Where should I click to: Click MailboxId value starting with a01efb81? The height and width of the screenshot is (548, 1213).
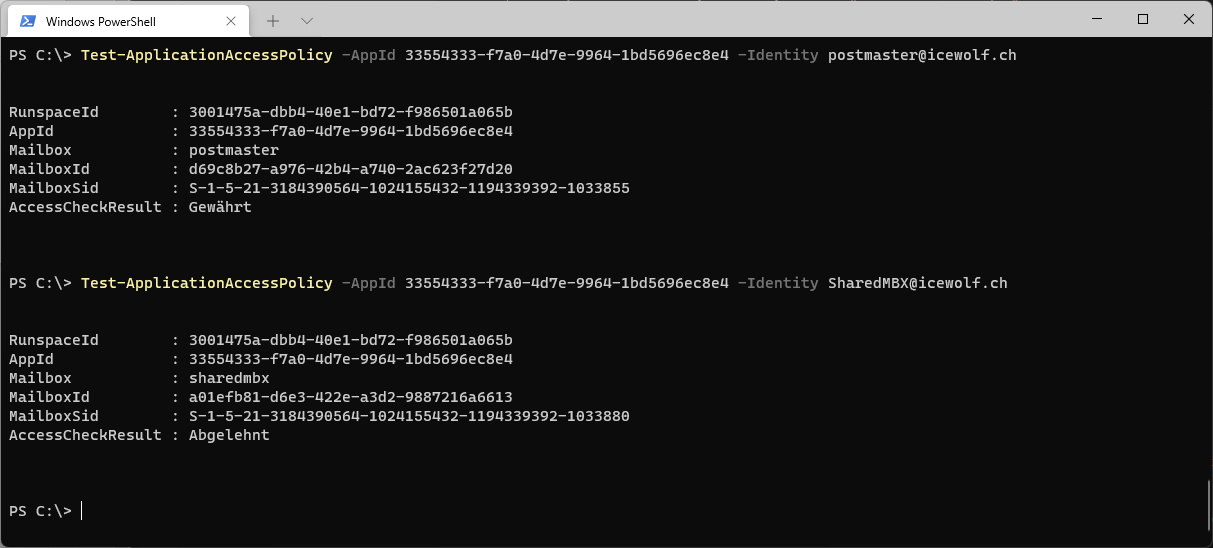350,397
